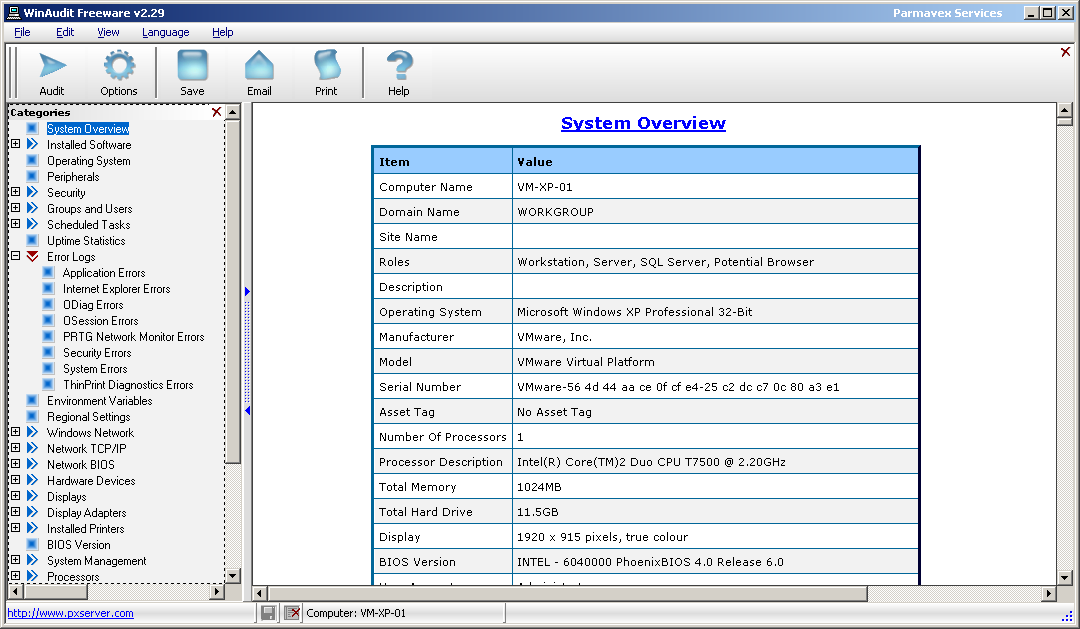The width and height of the screenshot is (1080, 629).
Task: Open the Edit menu
Action: [x=65, y=32]
